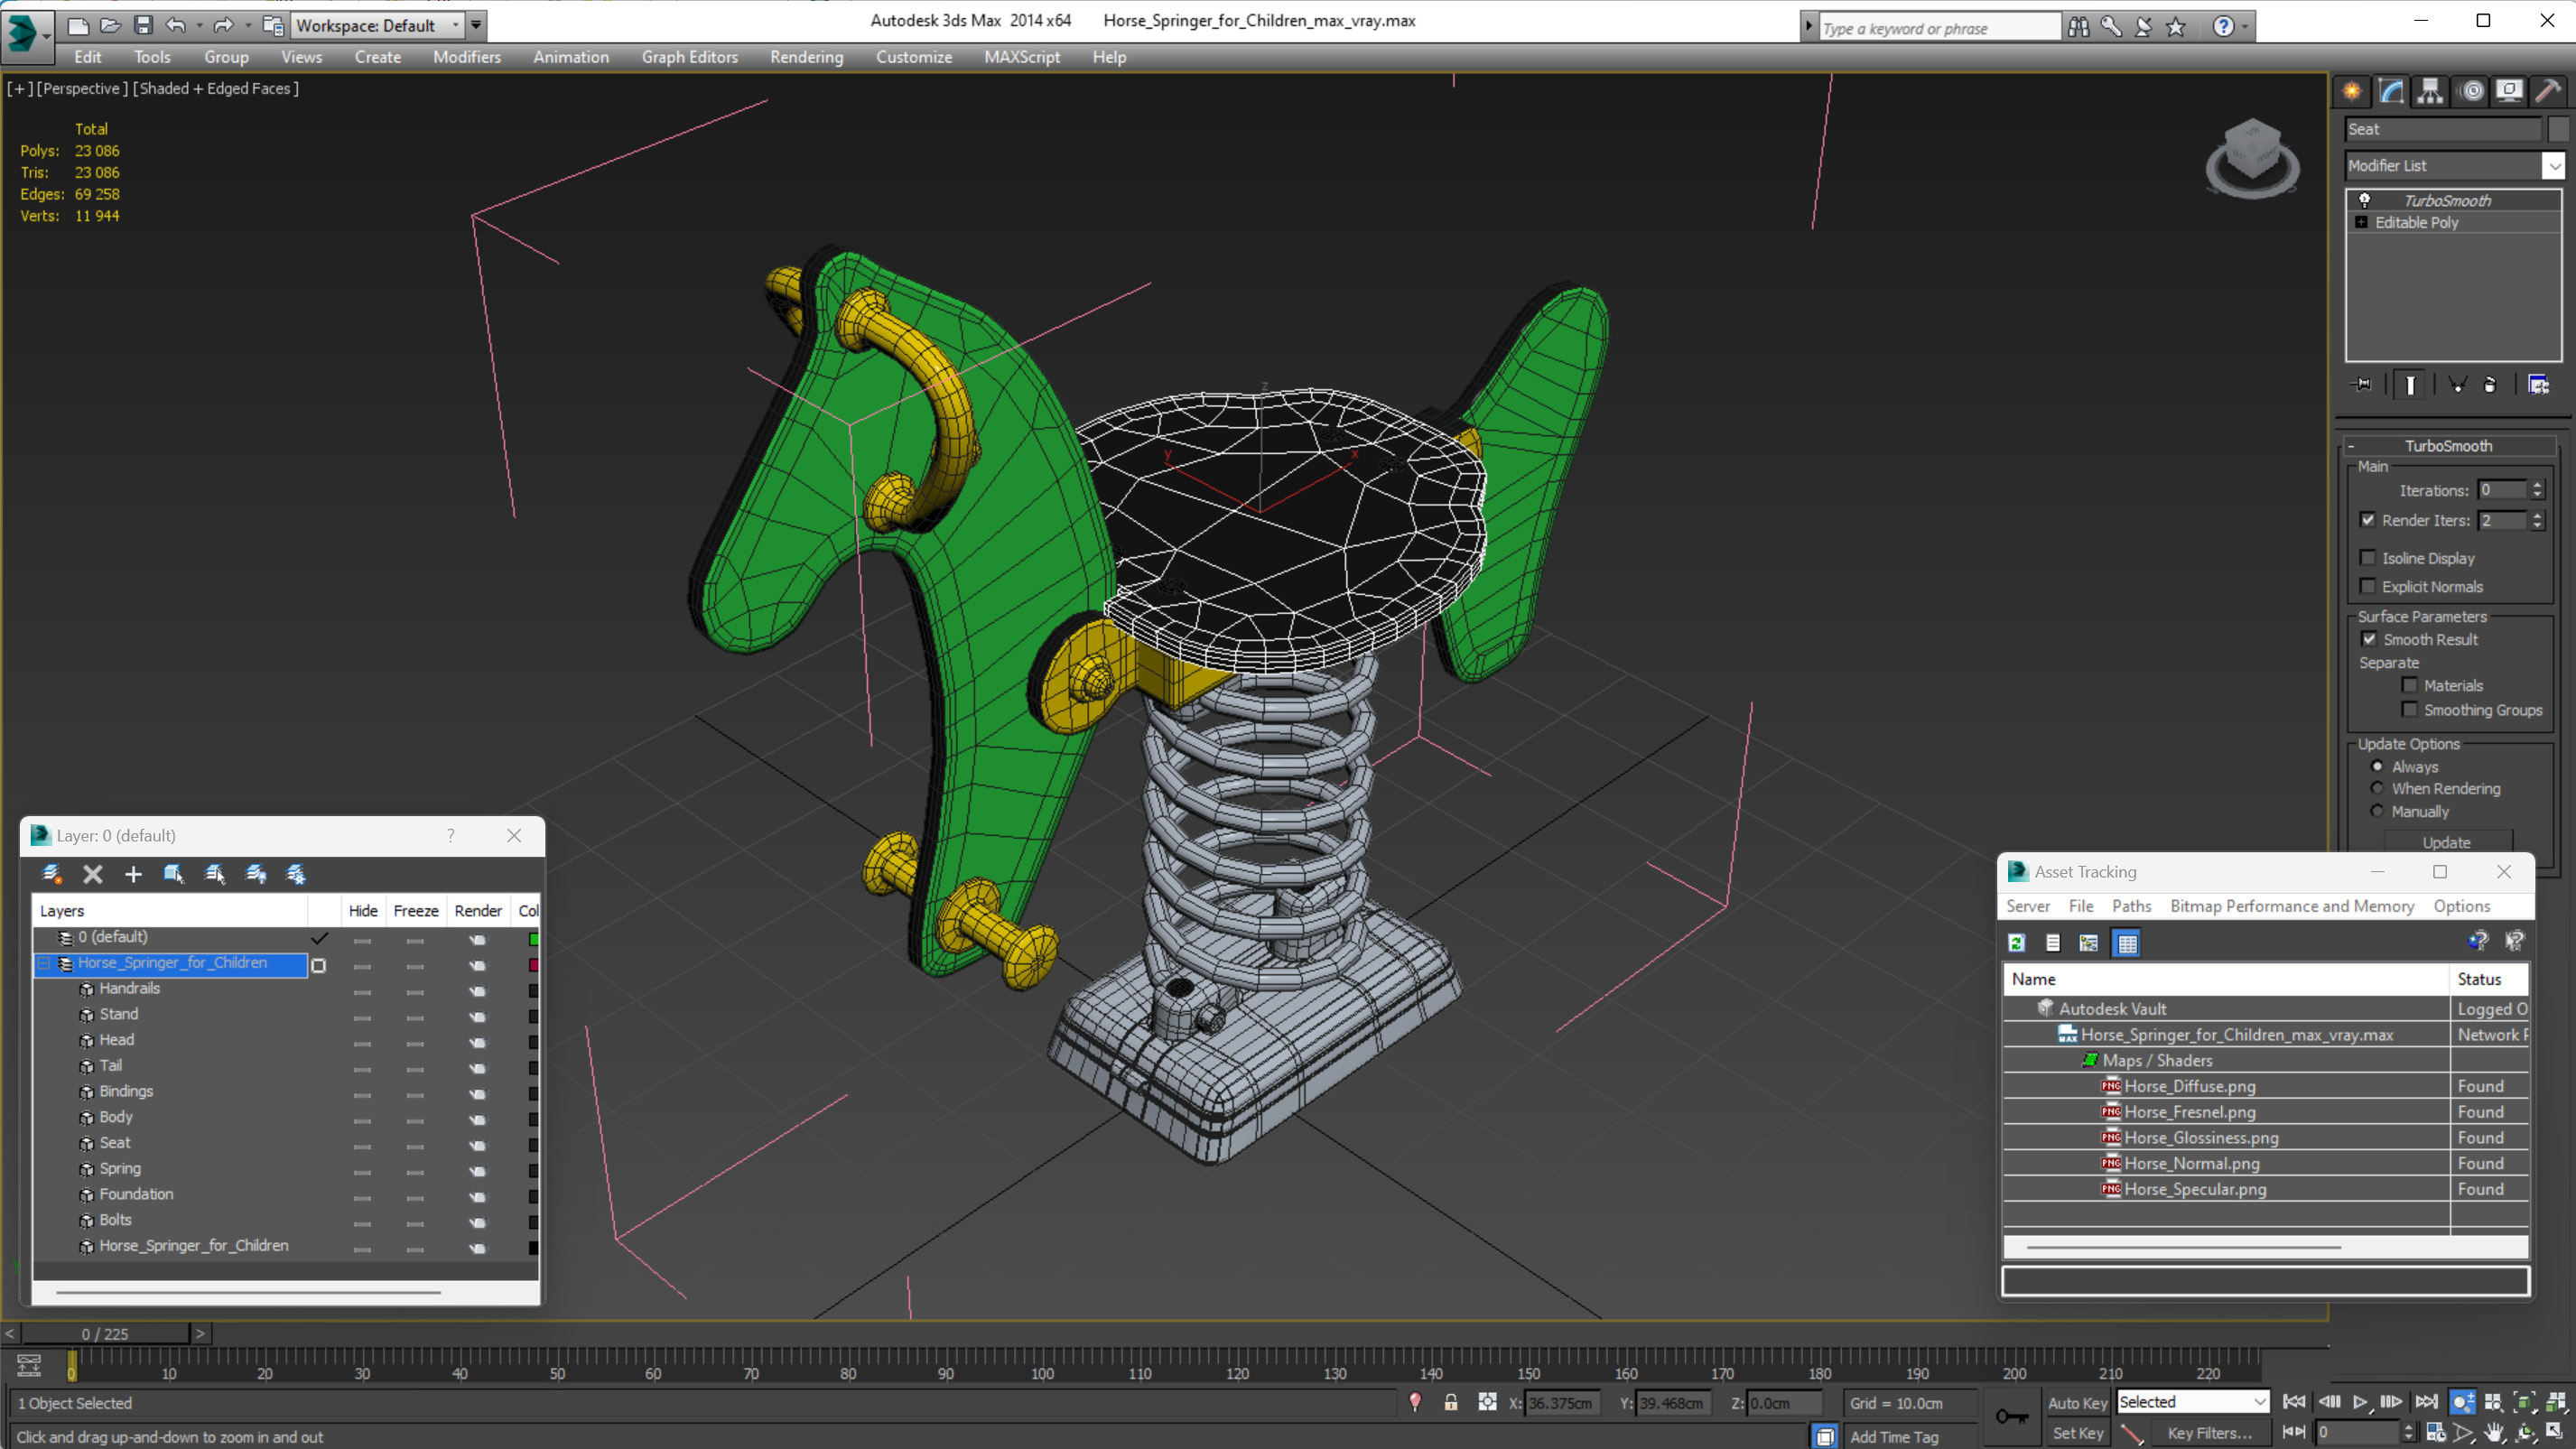This screenshot has height=1449, width=2576.
Task: Click the New Scene icon
Action: point(78,25)
